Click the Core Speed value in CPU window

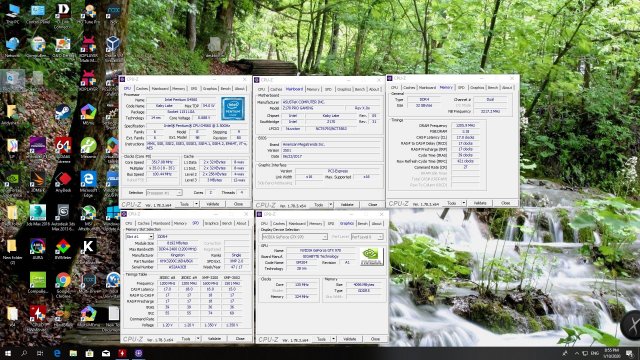[x=162, y=162]
